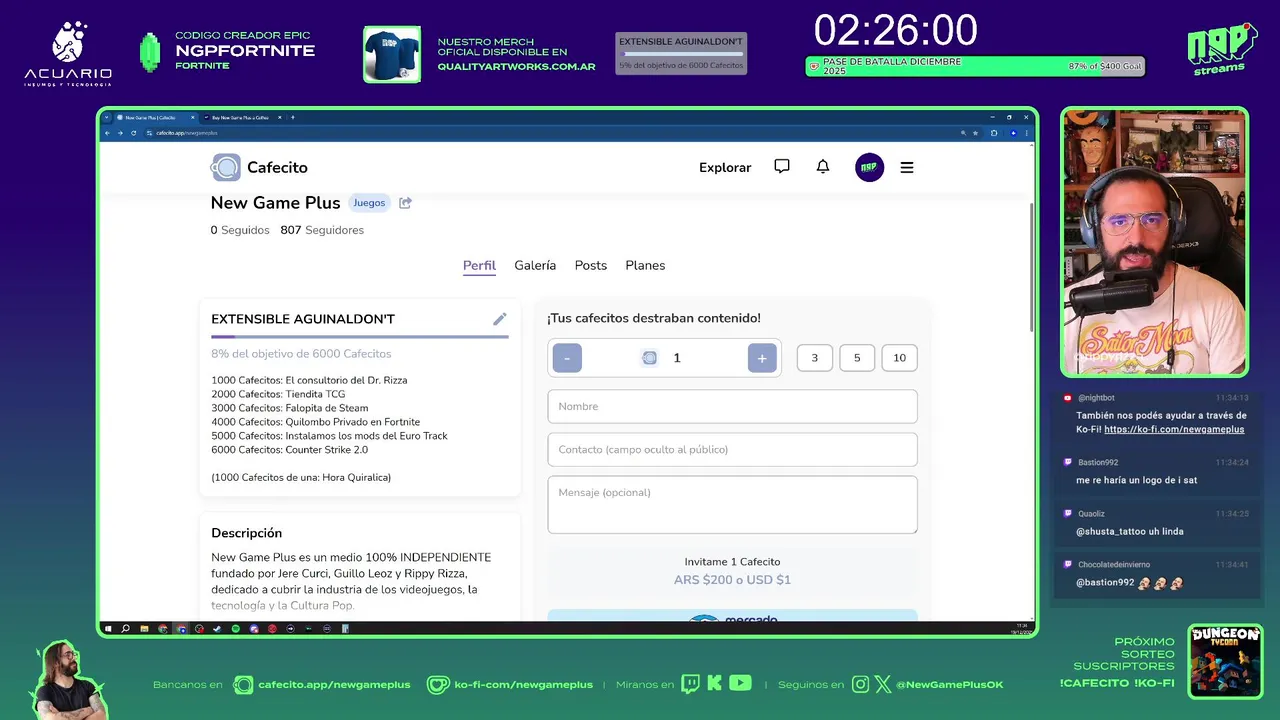1280x720 pixels.
Task: Click the Quaoliz chat message
Action: pyautogui.click(x=1155, y=522)
